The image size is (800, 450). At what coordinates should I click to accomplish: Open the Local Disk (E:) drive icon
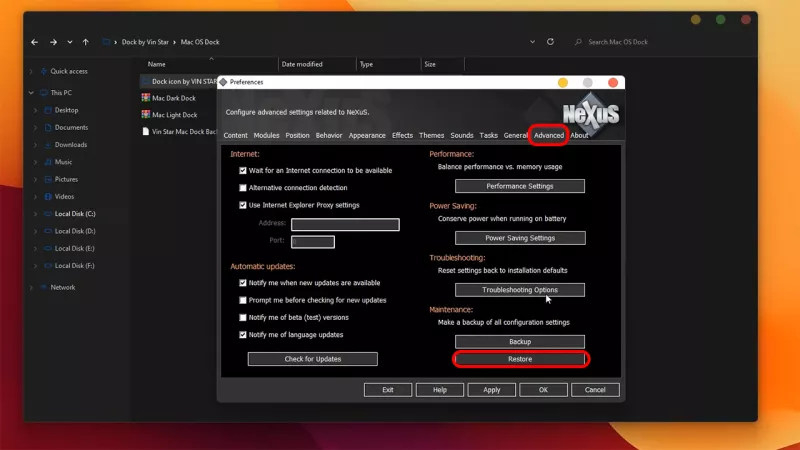(x=48, y=248)
